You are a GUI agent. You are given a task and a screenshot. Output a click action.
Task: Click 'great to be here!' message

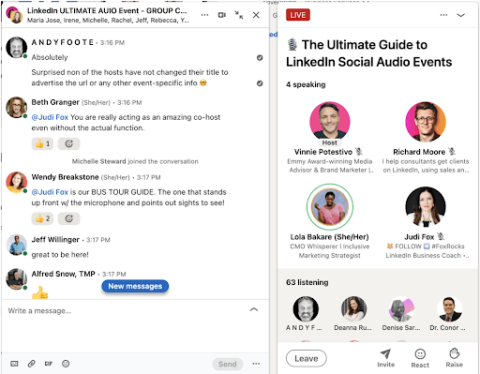[x=60, y=255]
